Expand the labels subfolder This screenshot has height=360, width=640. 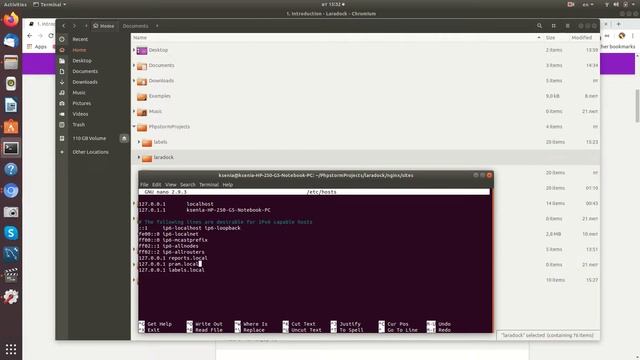click(139, 142)
